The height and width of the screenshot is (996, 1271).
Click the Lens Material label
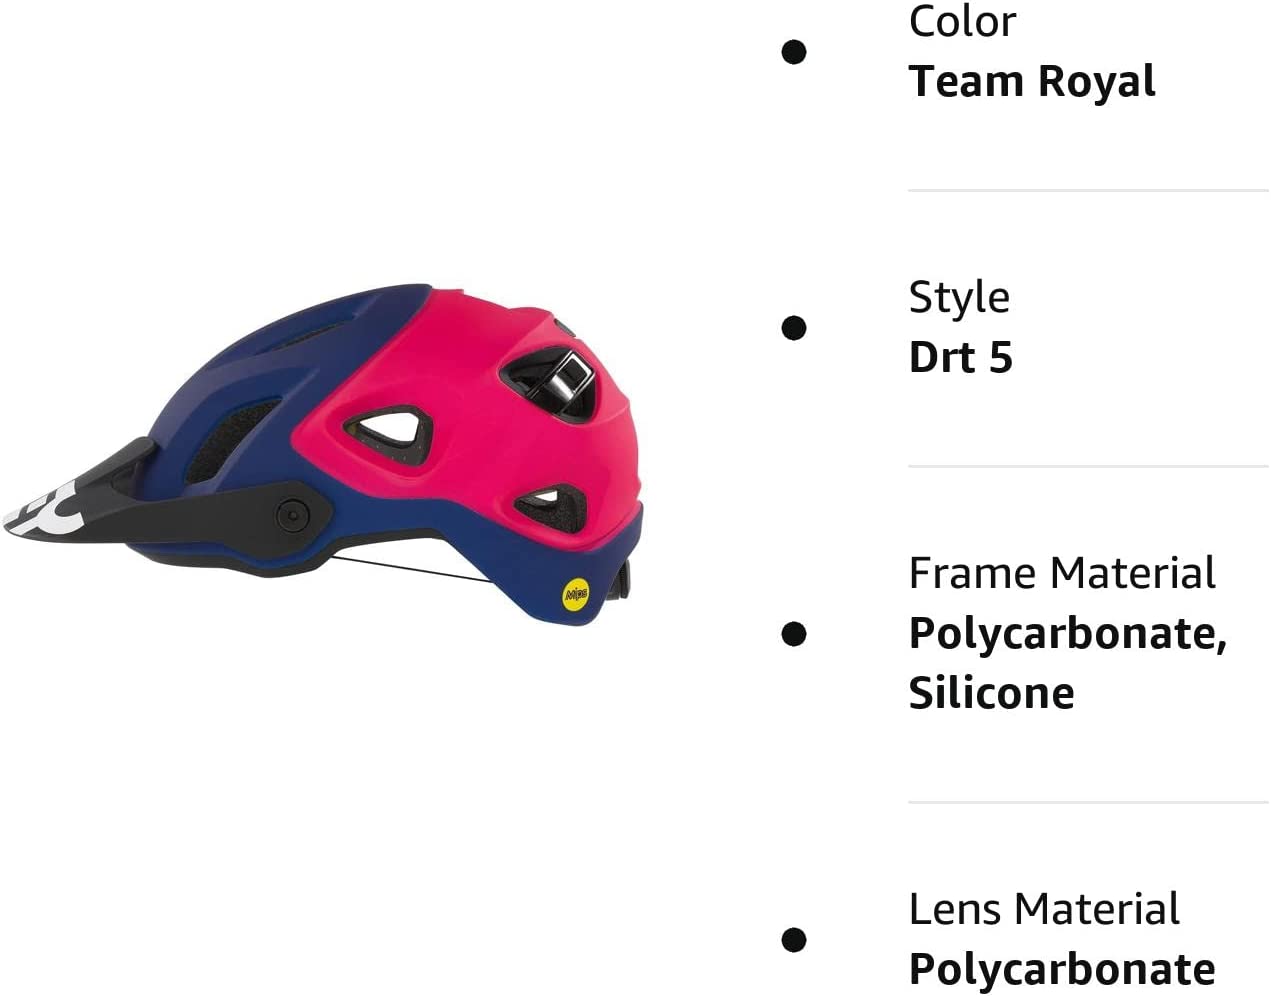click(1044, 909)
